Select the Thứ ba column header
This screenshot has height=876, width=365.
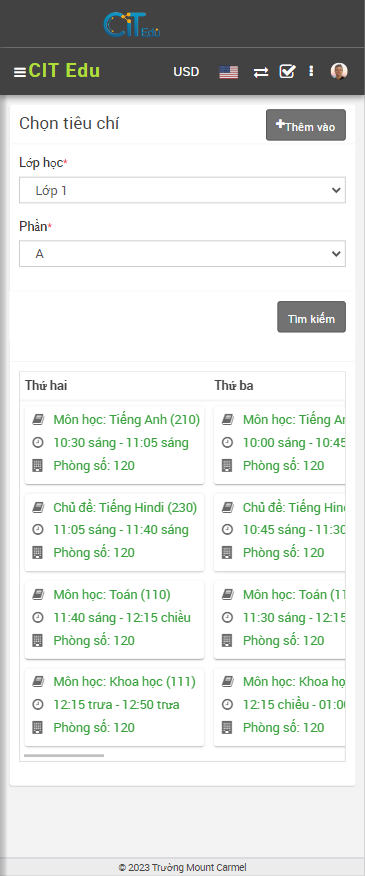234,385
